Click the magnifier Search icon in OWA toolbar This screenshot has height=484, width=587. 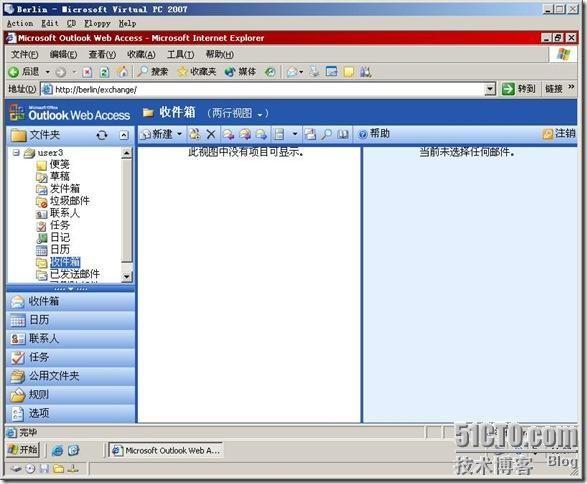tap(326, 134)
